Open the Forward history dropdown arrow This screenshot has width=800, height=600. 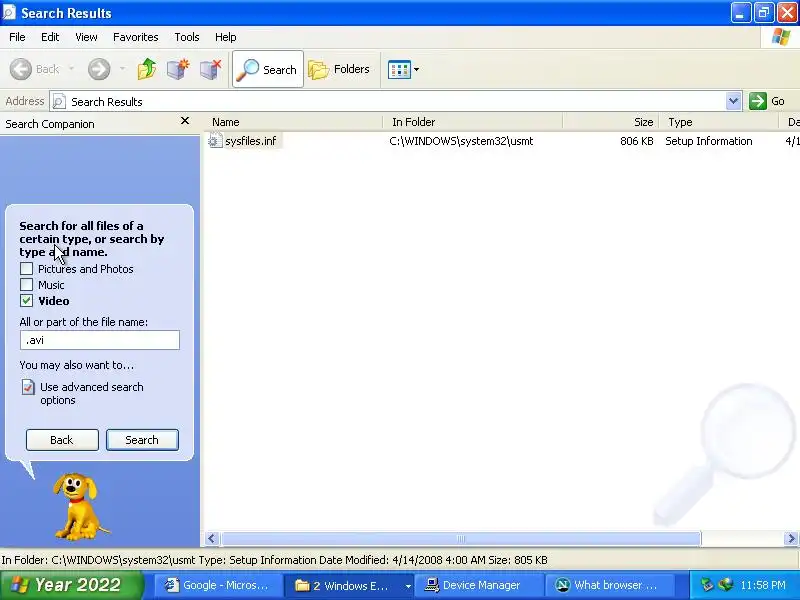[122, 68]
